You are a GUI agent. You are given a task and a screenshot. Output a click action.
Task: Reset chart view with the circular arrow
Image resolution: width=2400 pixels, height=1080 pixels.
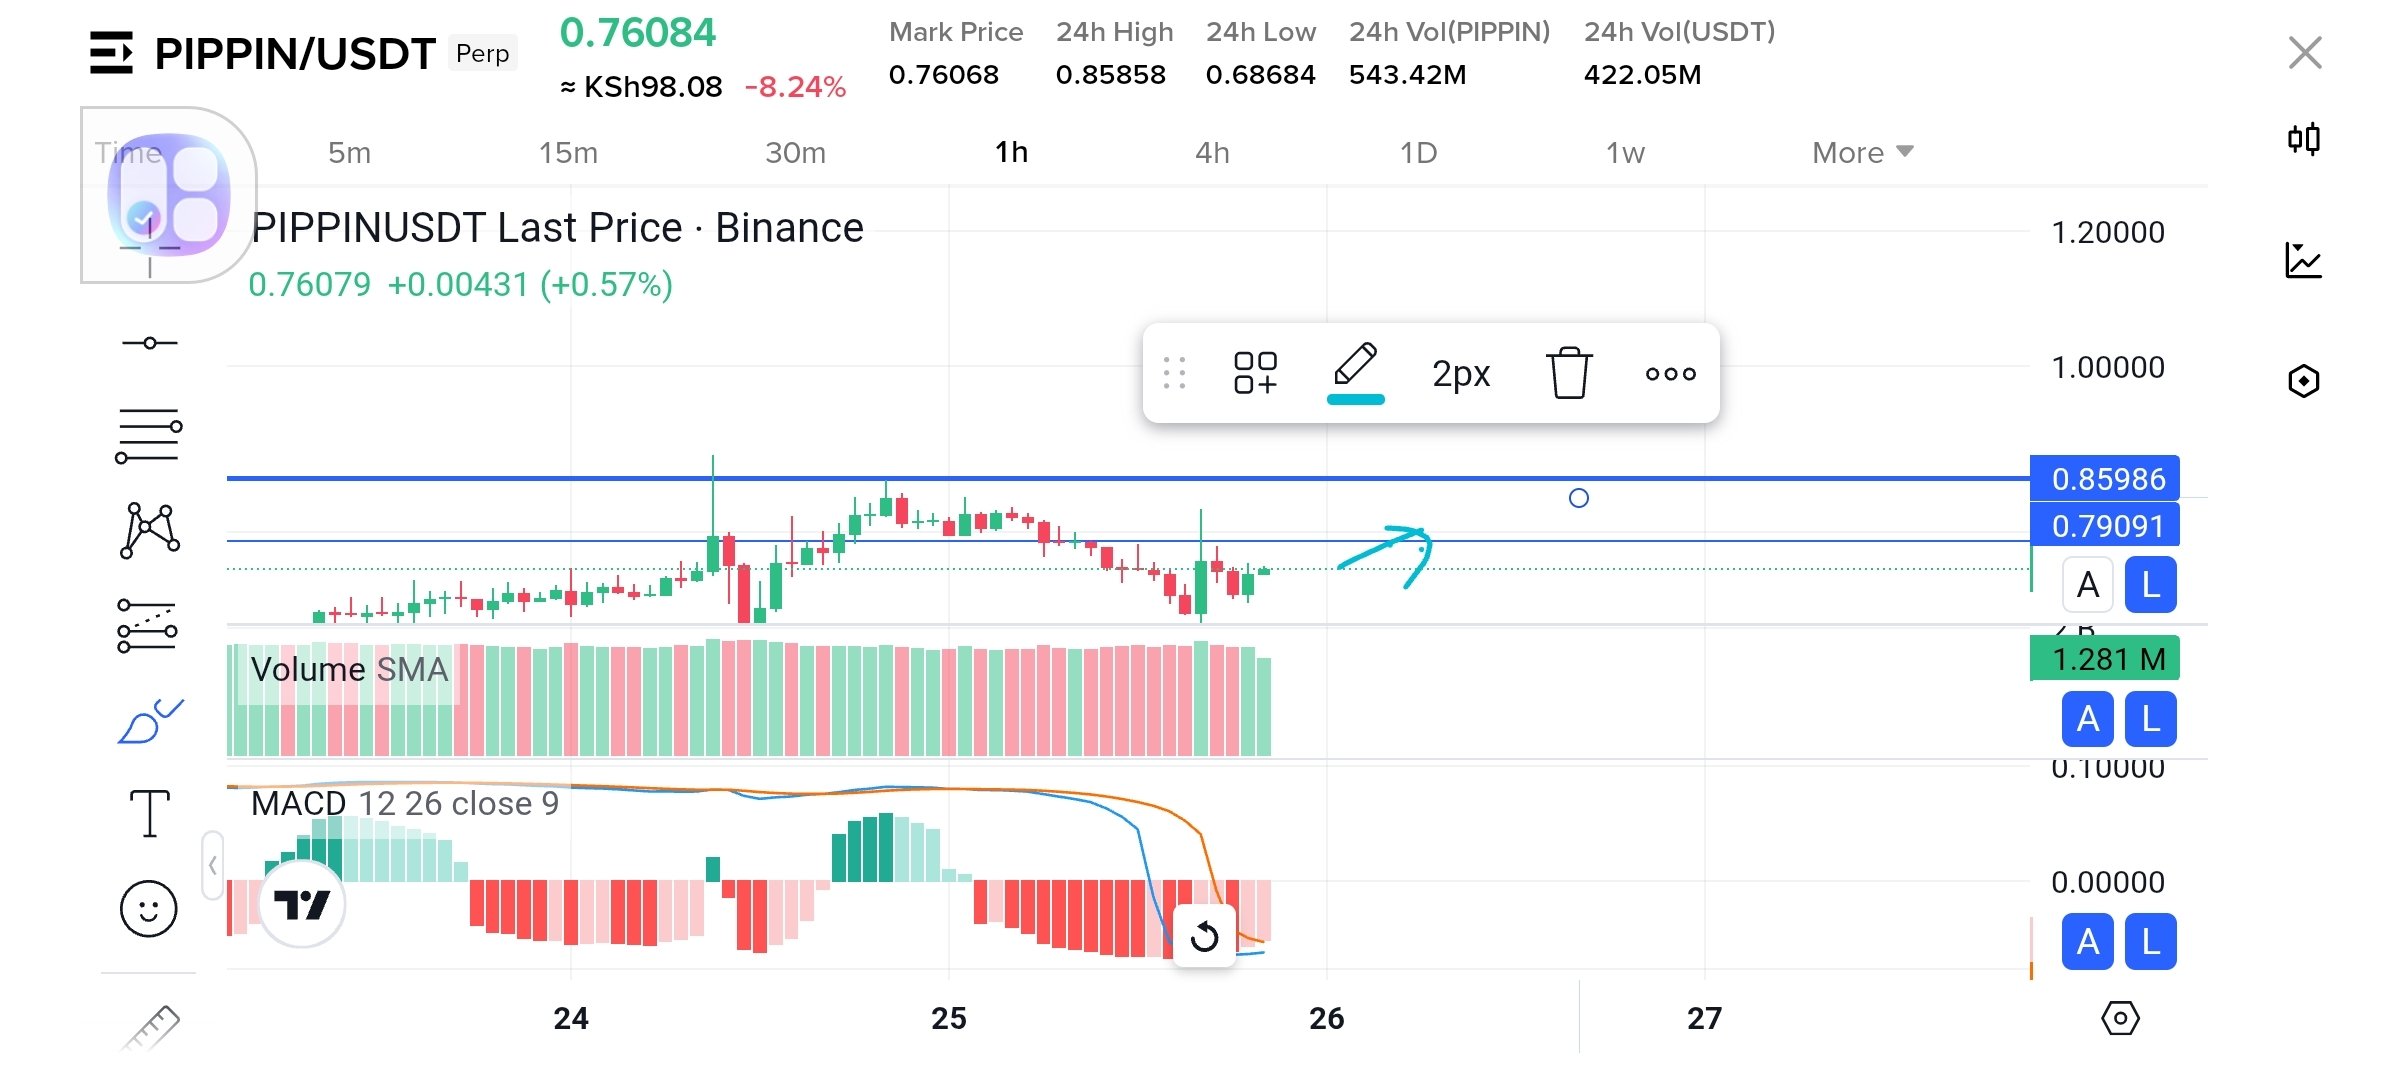click(x=1205, y=937)
